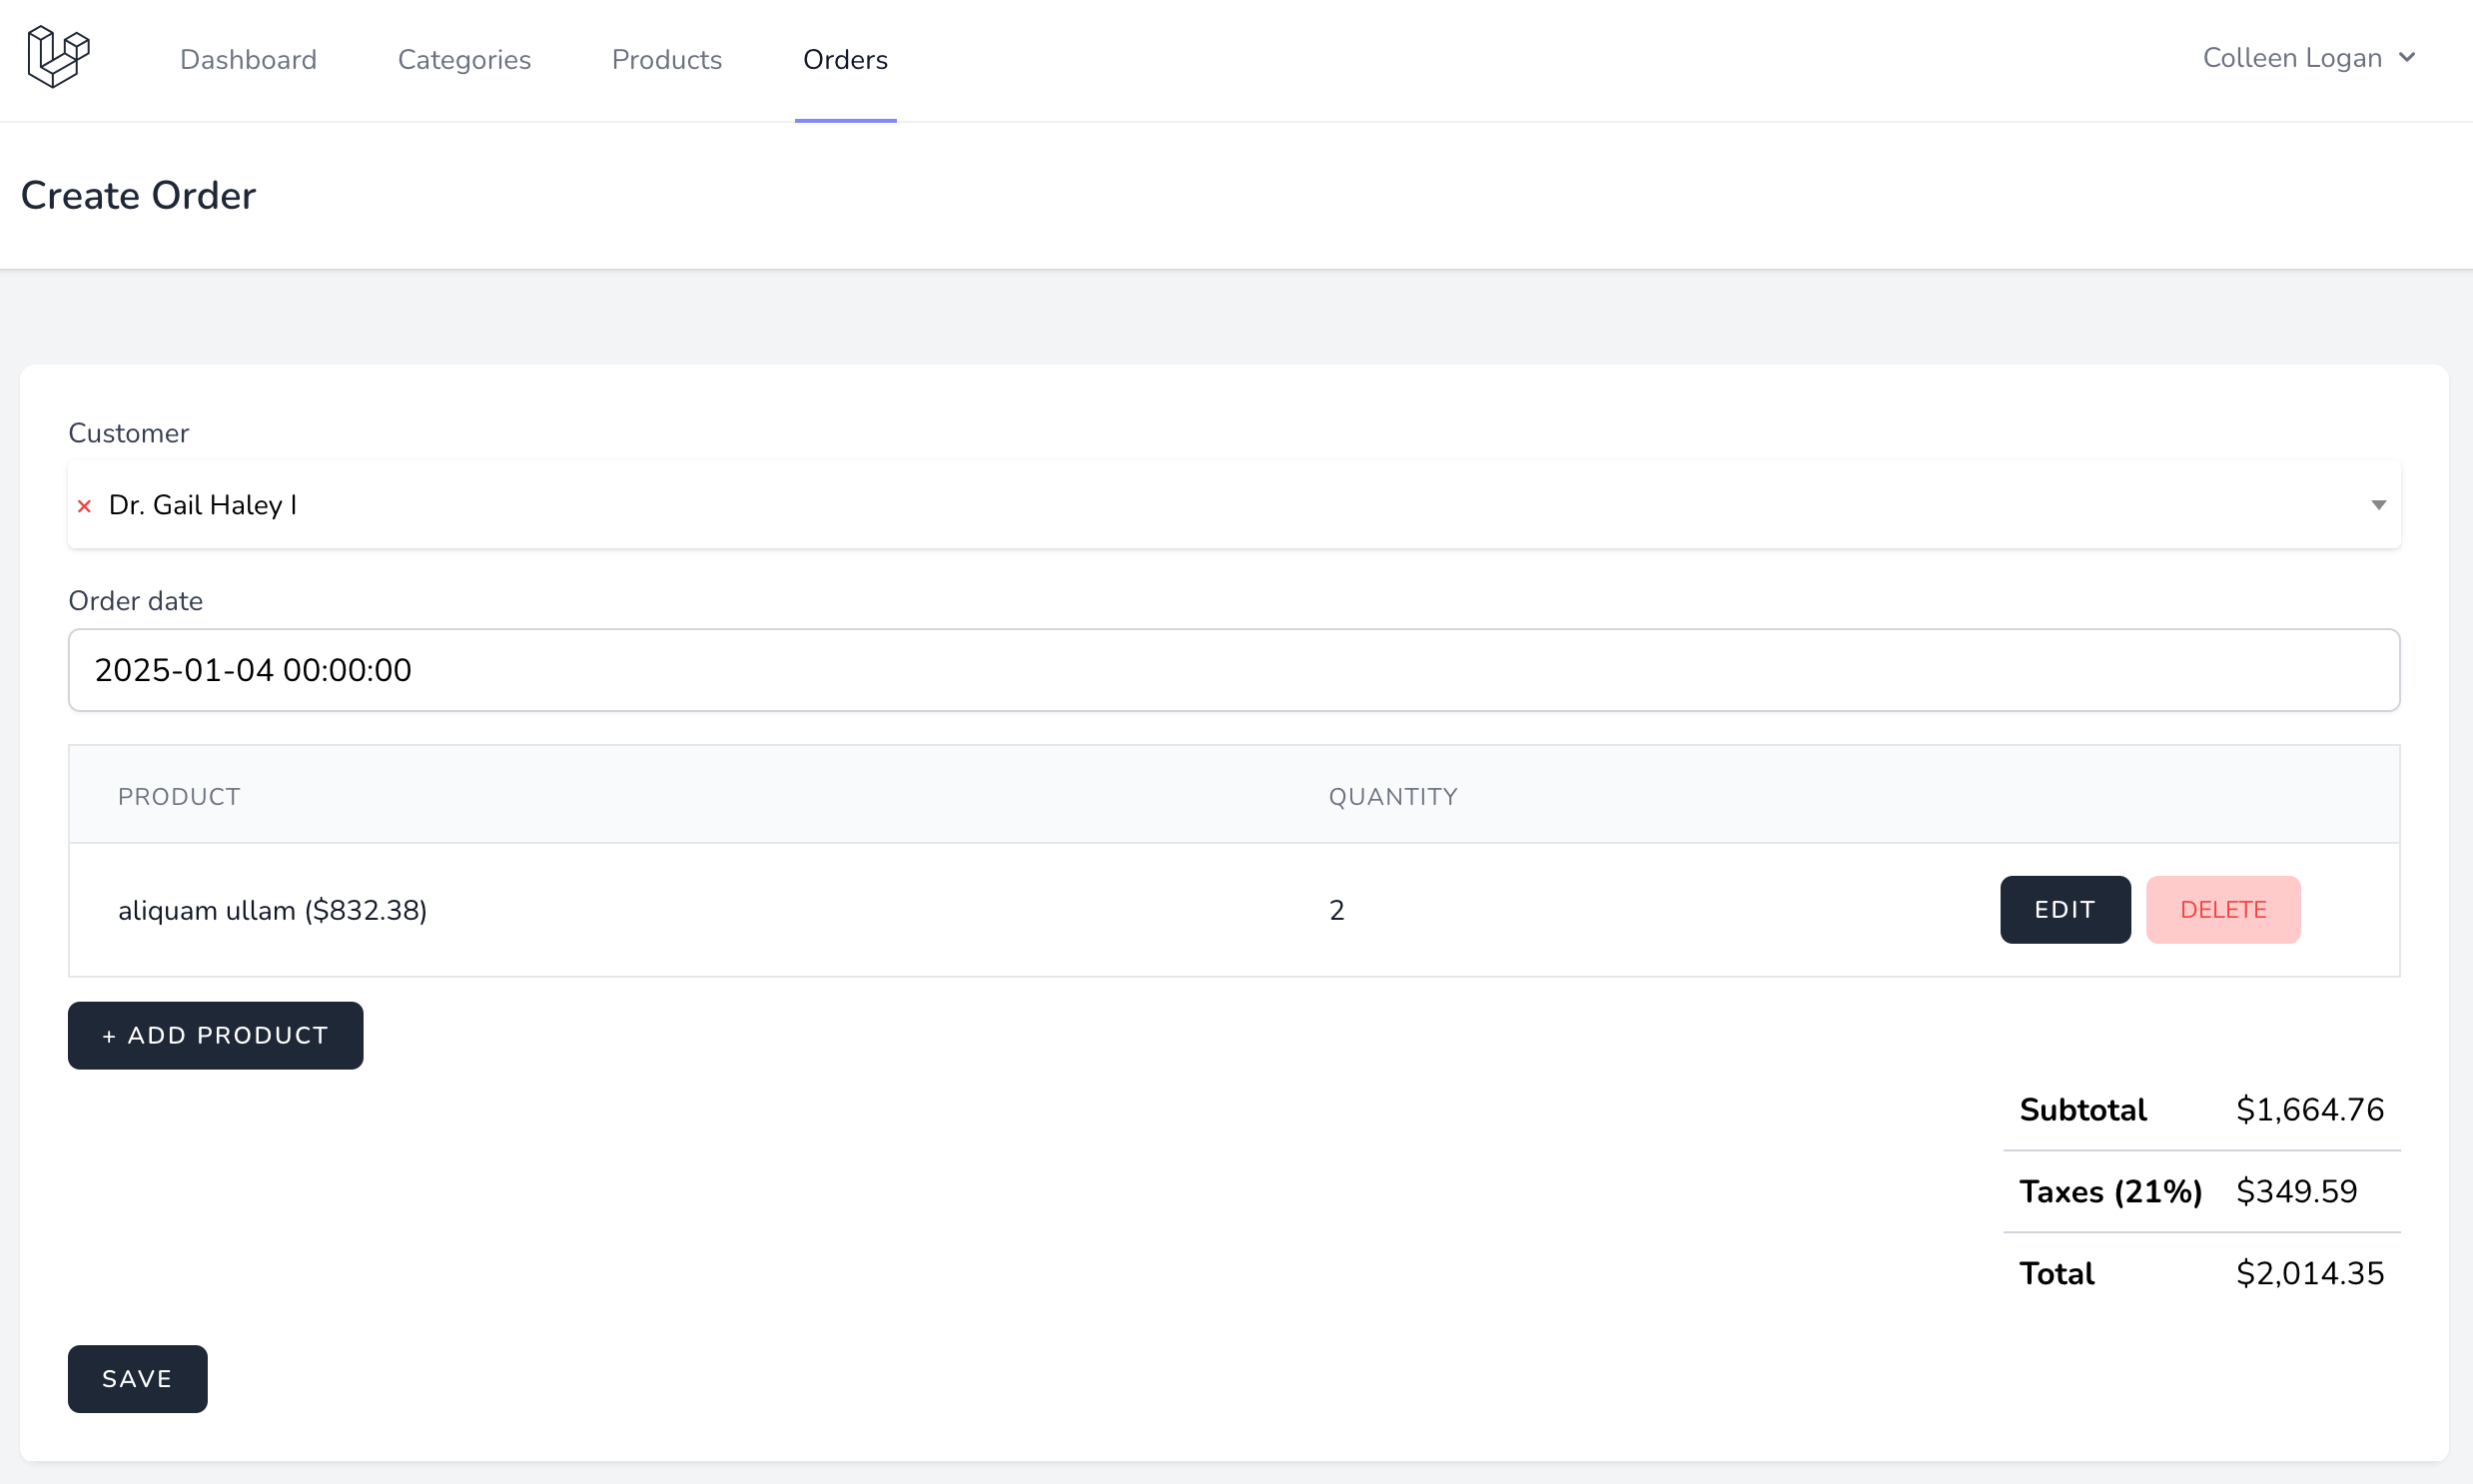Edit the aliquam ullam product row
This screenshot has width=2473, height=1484.
(x=2064, y=909)
